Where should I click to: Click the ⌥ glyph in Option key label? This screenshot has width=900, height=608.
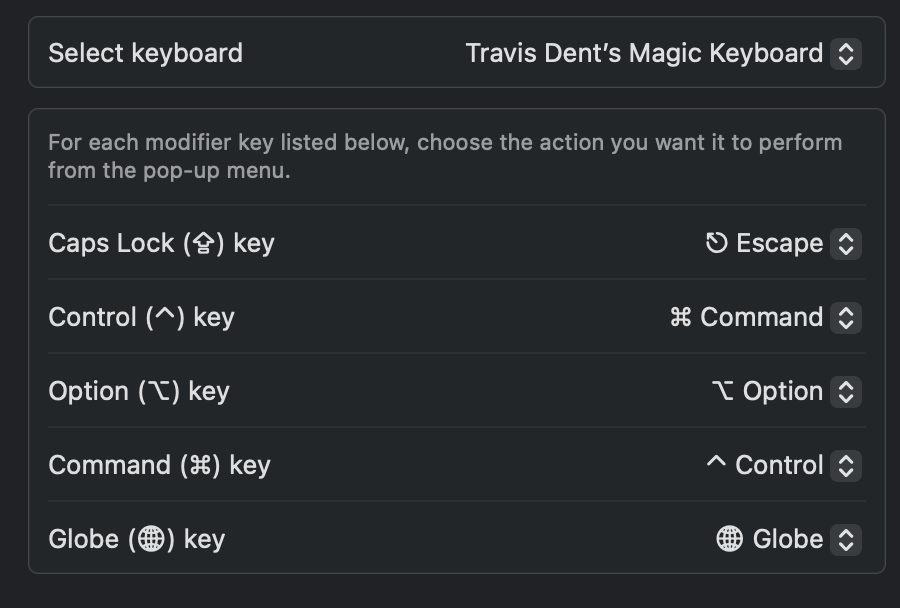158,391
